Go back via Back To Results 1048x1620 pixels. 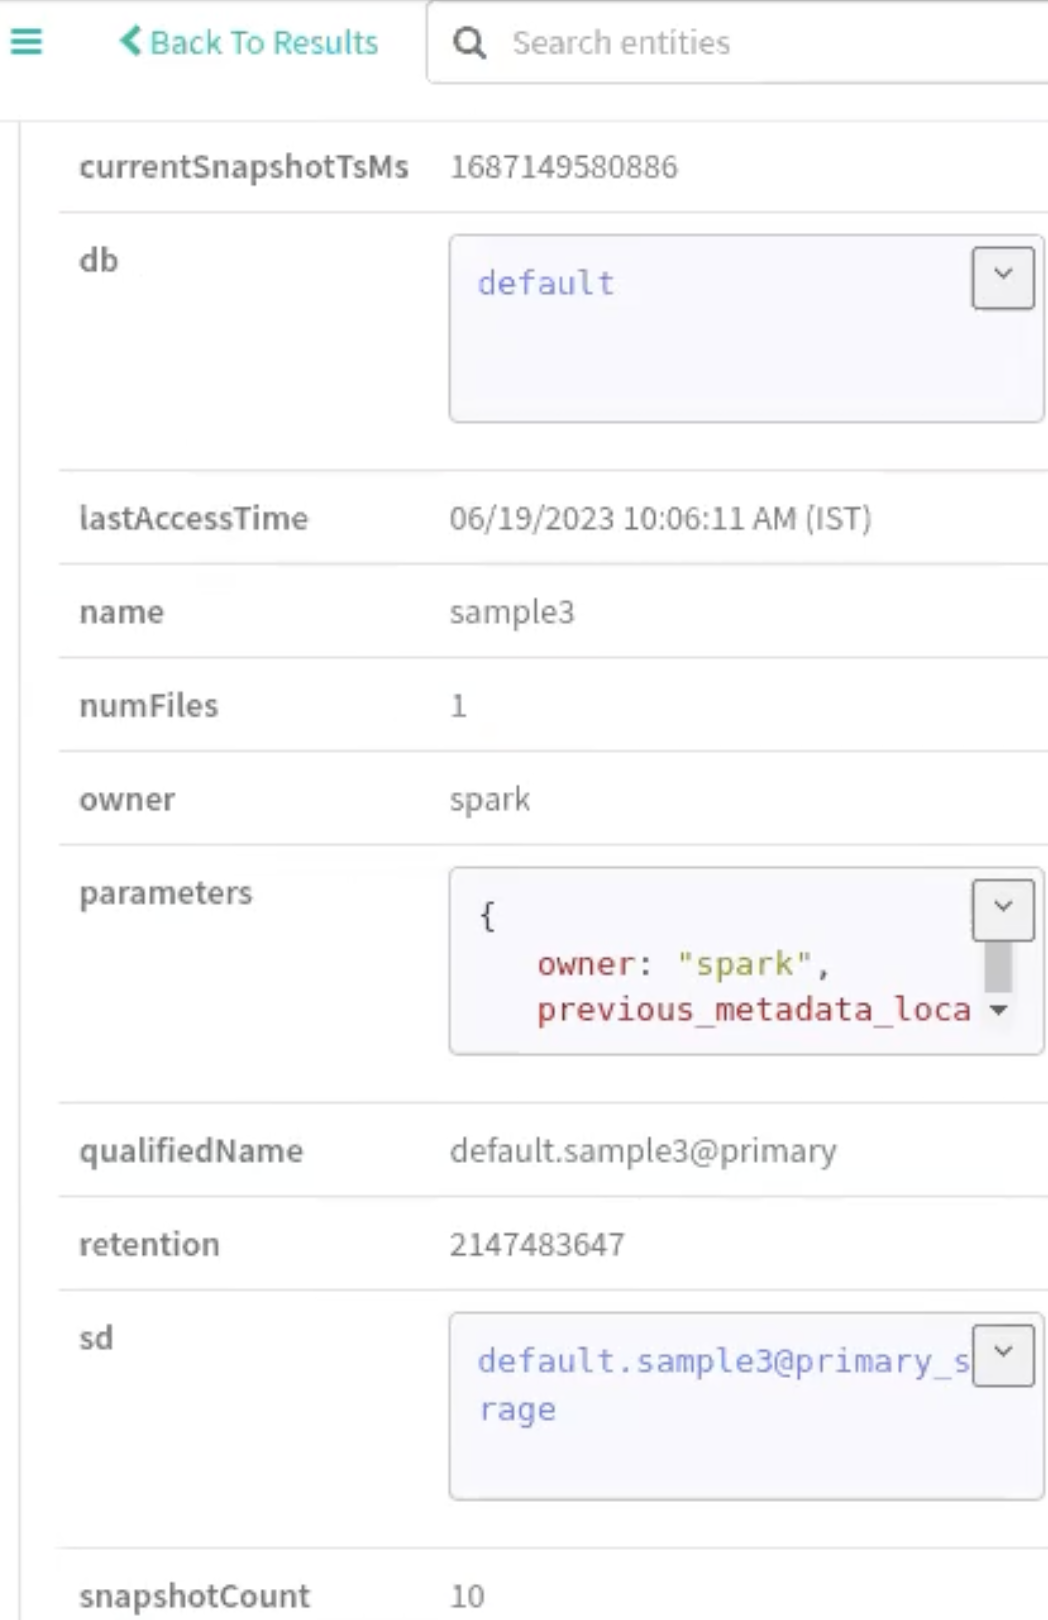tap(249, 43)
